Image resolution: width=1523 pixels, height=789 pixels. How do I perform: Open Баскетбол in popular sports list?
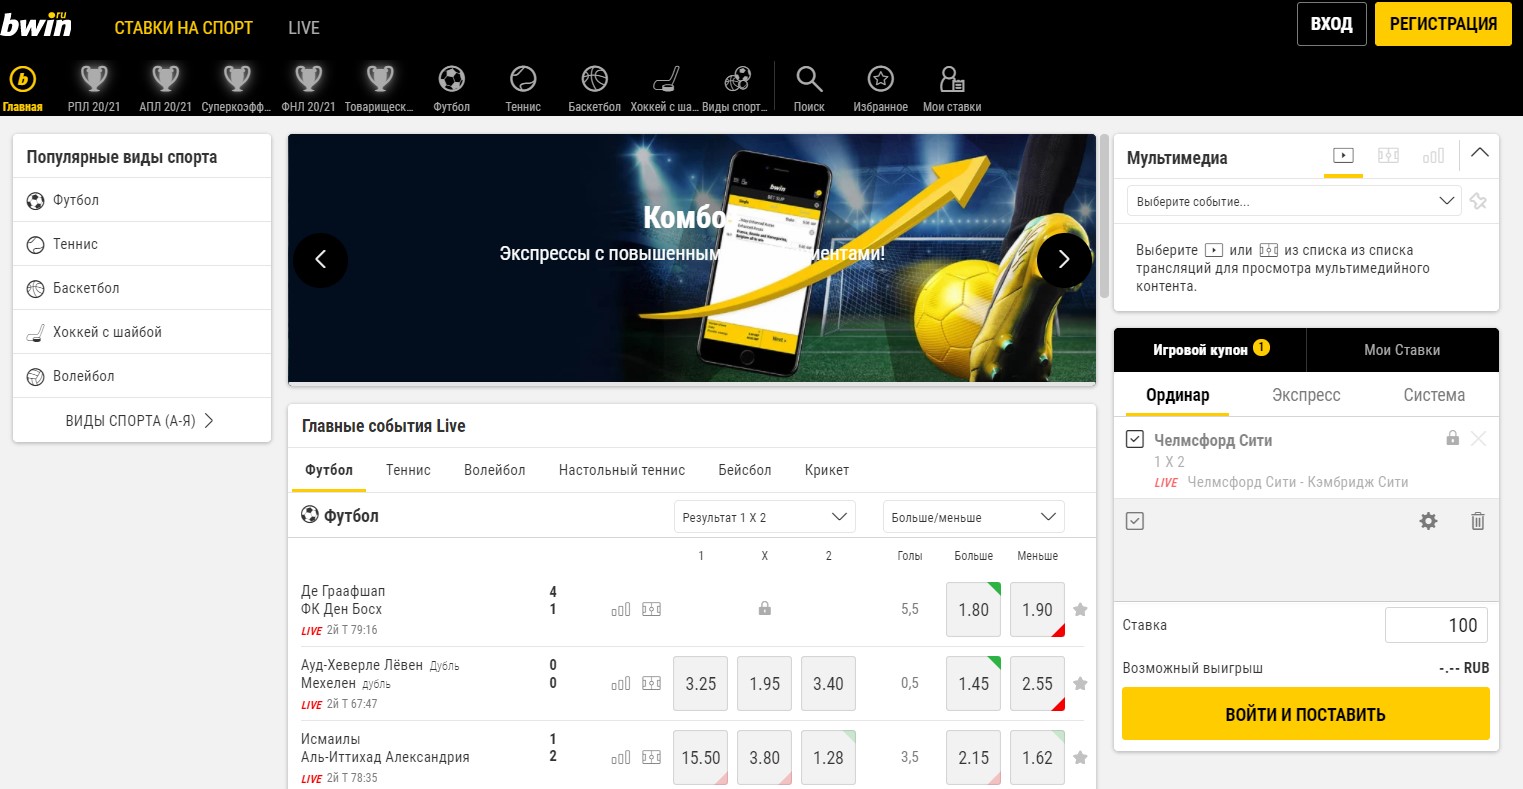click(x=142, y=288)
